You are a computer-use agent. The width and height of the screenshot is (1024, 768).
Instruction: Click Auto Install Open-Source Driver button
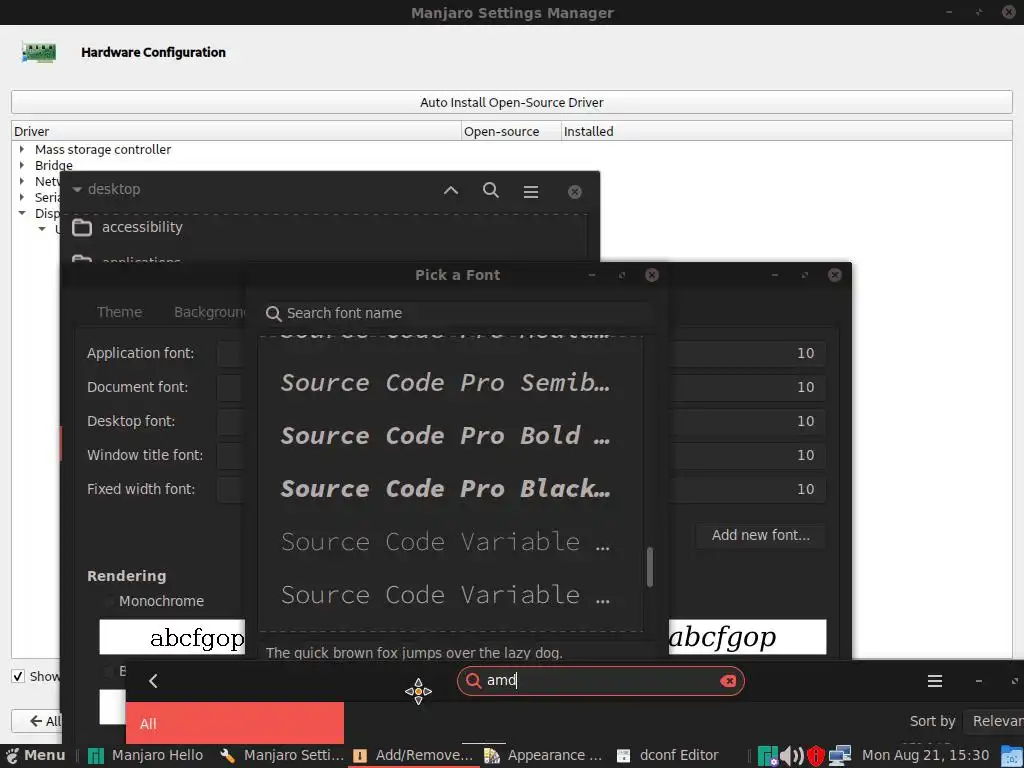pos(511,103)
